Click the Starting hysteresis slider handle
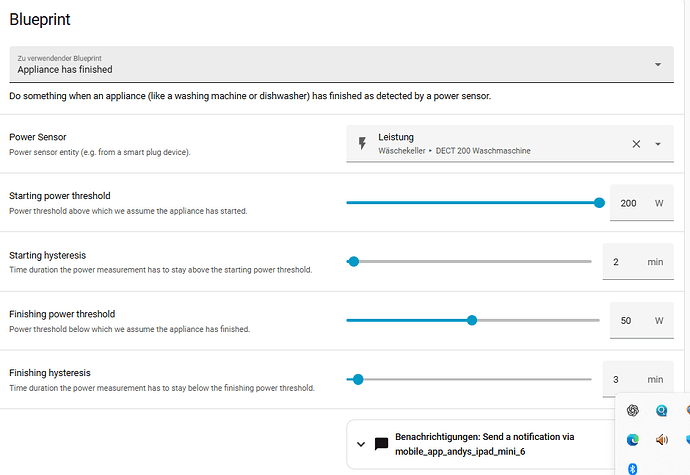Image resolution: width=690 pixels, height=475 pixels. click(353, 262)
